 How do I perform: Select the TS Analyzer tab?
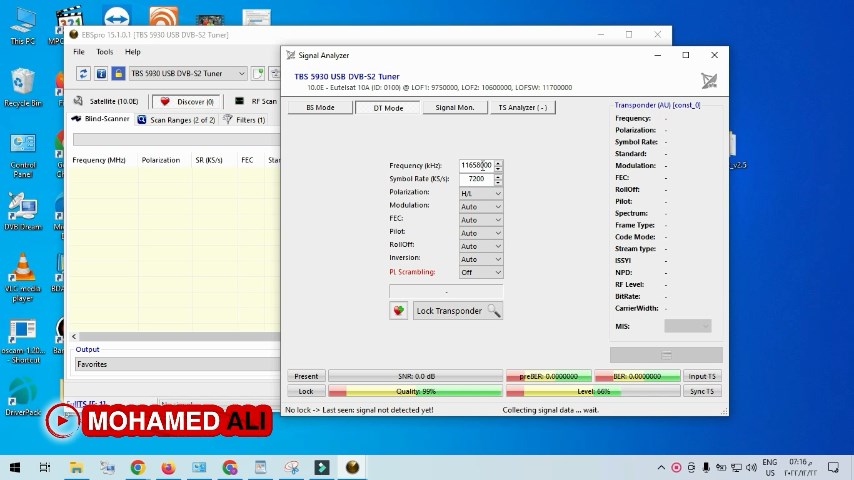pyautogui.click(x=523, y=107)
